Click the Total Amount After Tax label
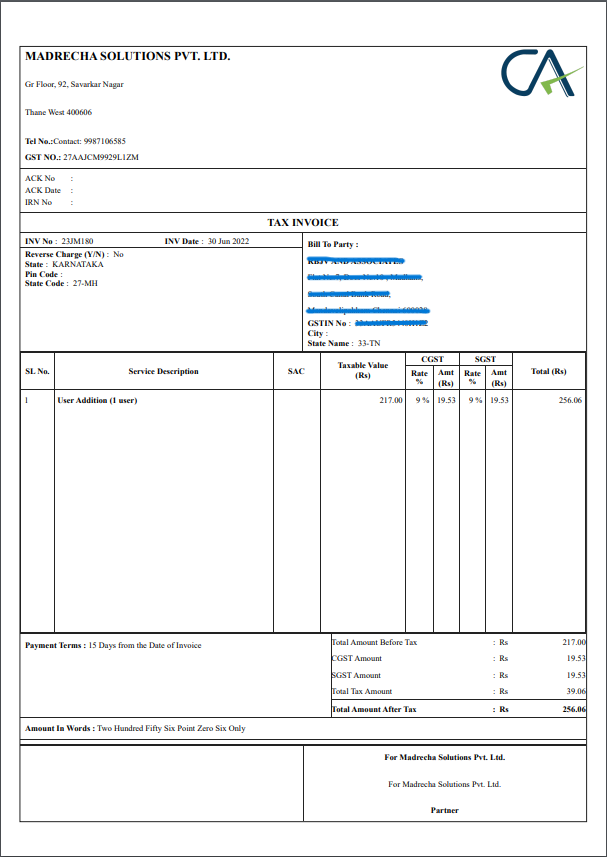The width and height of the screenshot is (607, 857). pos(374,709)
